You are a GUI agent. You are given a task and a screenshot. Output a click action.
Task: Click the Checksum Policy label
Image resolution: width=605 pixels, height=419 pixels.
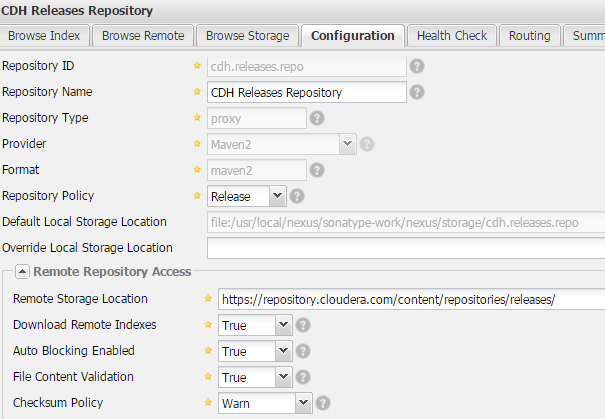58,403
